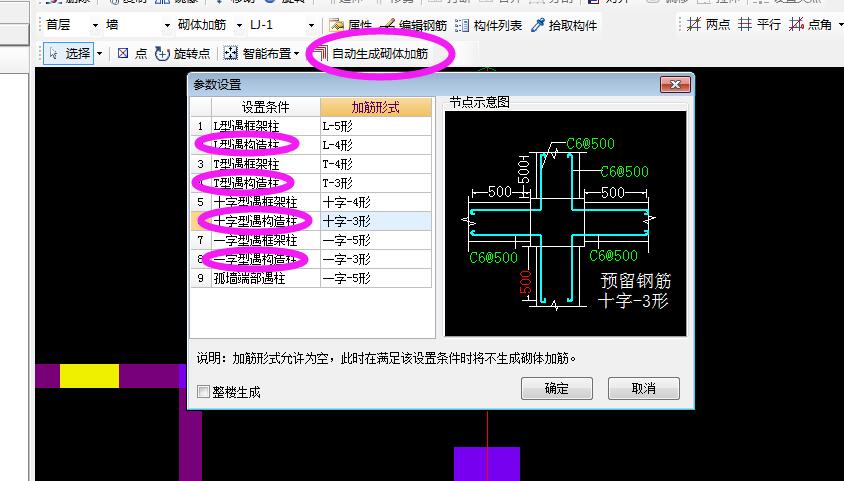The width and height of the screenshot is (844, 481).
Task: Click the 一字-3形 reinforcement cell
Action: pyautogui.click(x=376, y=259)
